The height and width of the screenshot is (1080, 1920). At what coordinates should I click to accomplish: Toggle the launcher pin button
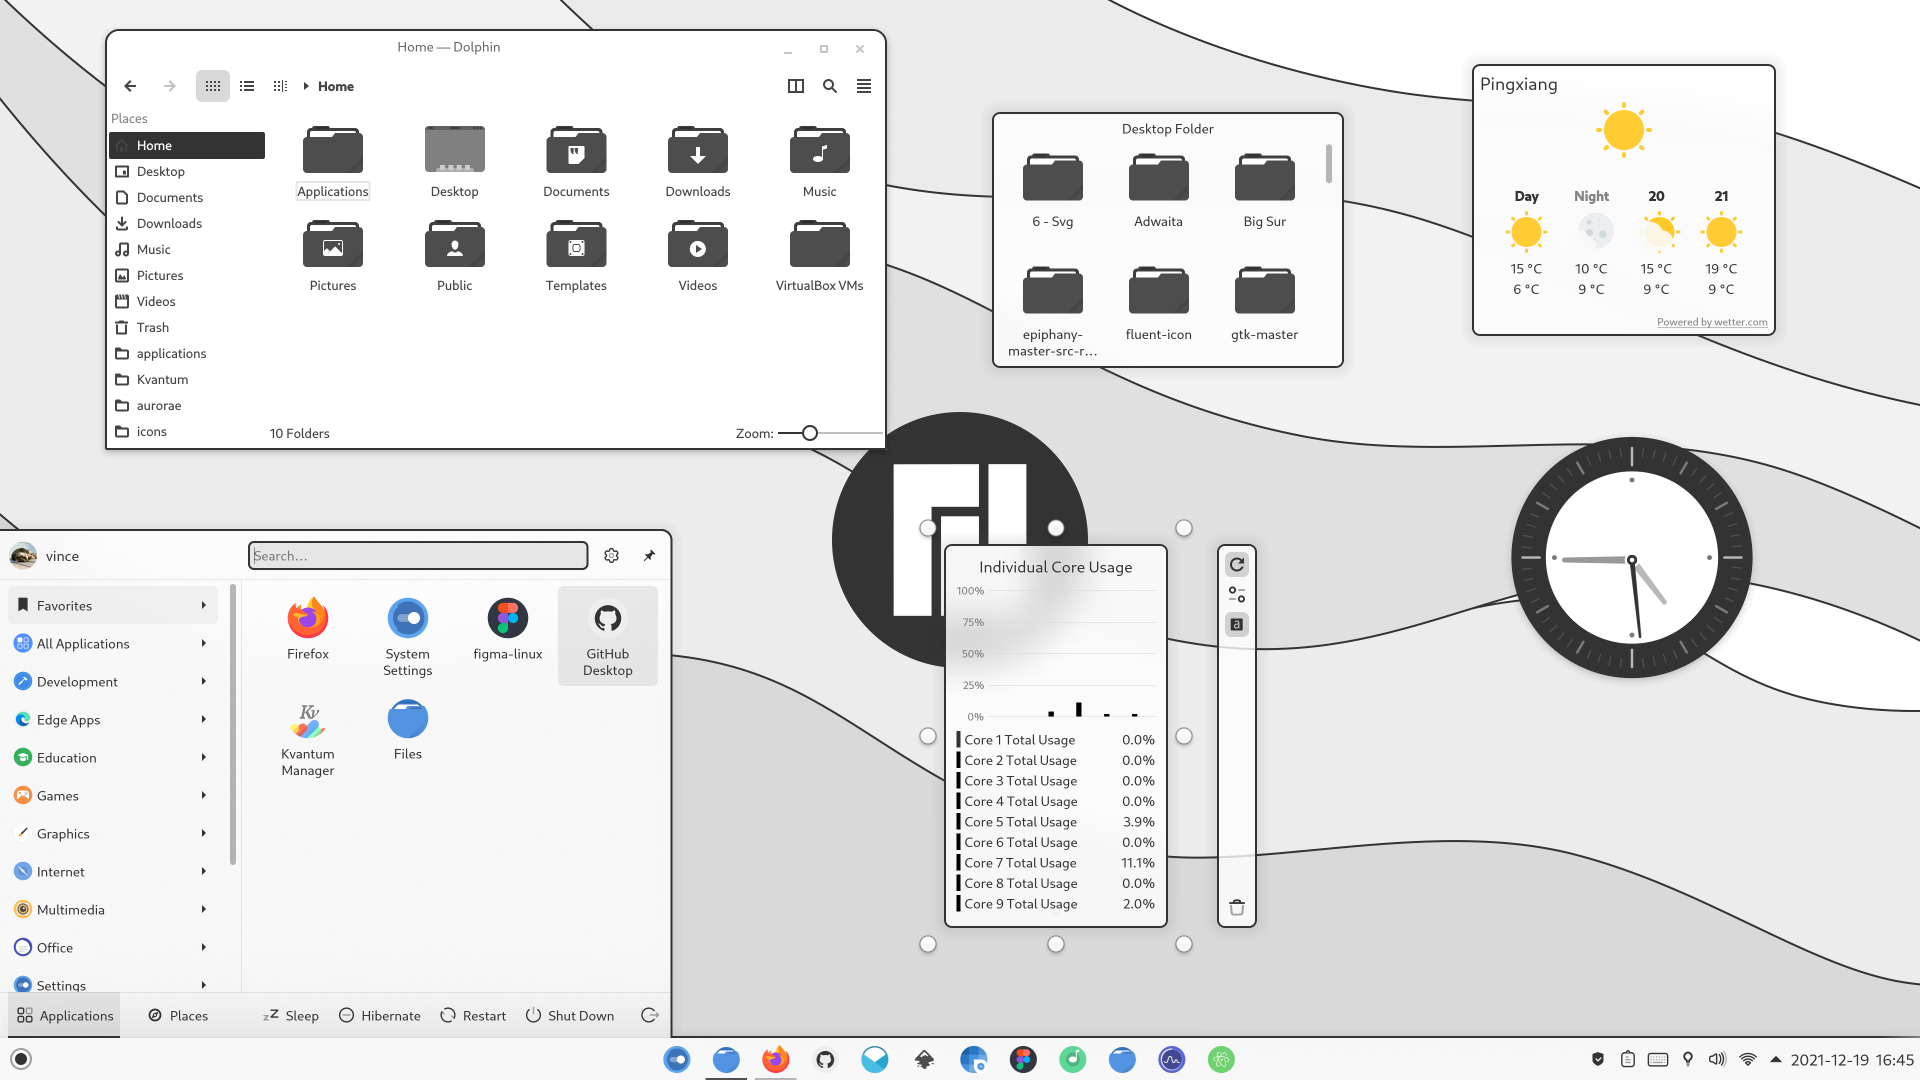point(649,556)
